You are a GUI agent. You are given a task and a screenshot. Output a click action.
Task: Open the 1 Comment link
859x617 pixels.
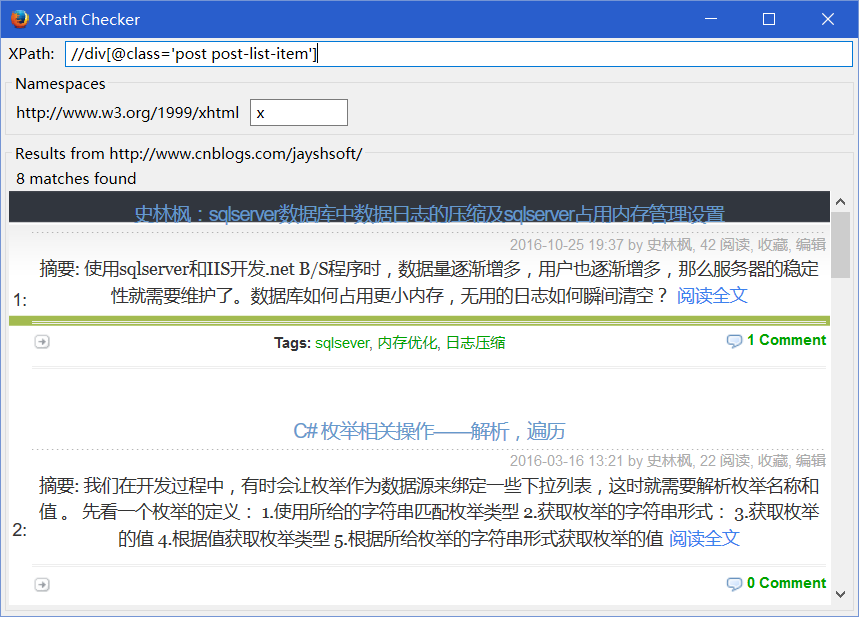click(786, 340)
